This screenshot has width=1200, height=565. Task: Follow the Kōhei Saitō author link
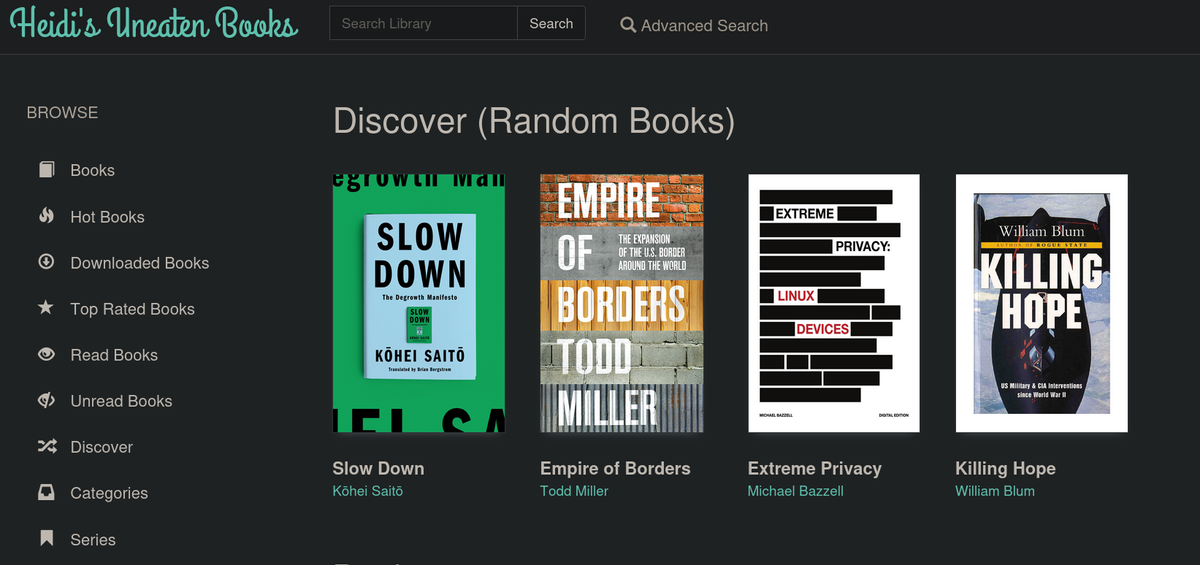pos(367,491)
